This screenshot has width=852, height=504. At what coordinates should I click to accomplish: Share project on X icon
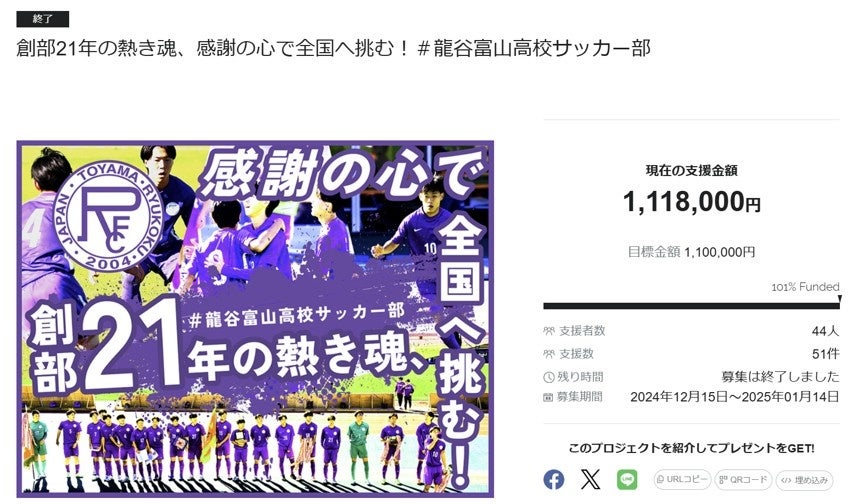tap(590, 480)
